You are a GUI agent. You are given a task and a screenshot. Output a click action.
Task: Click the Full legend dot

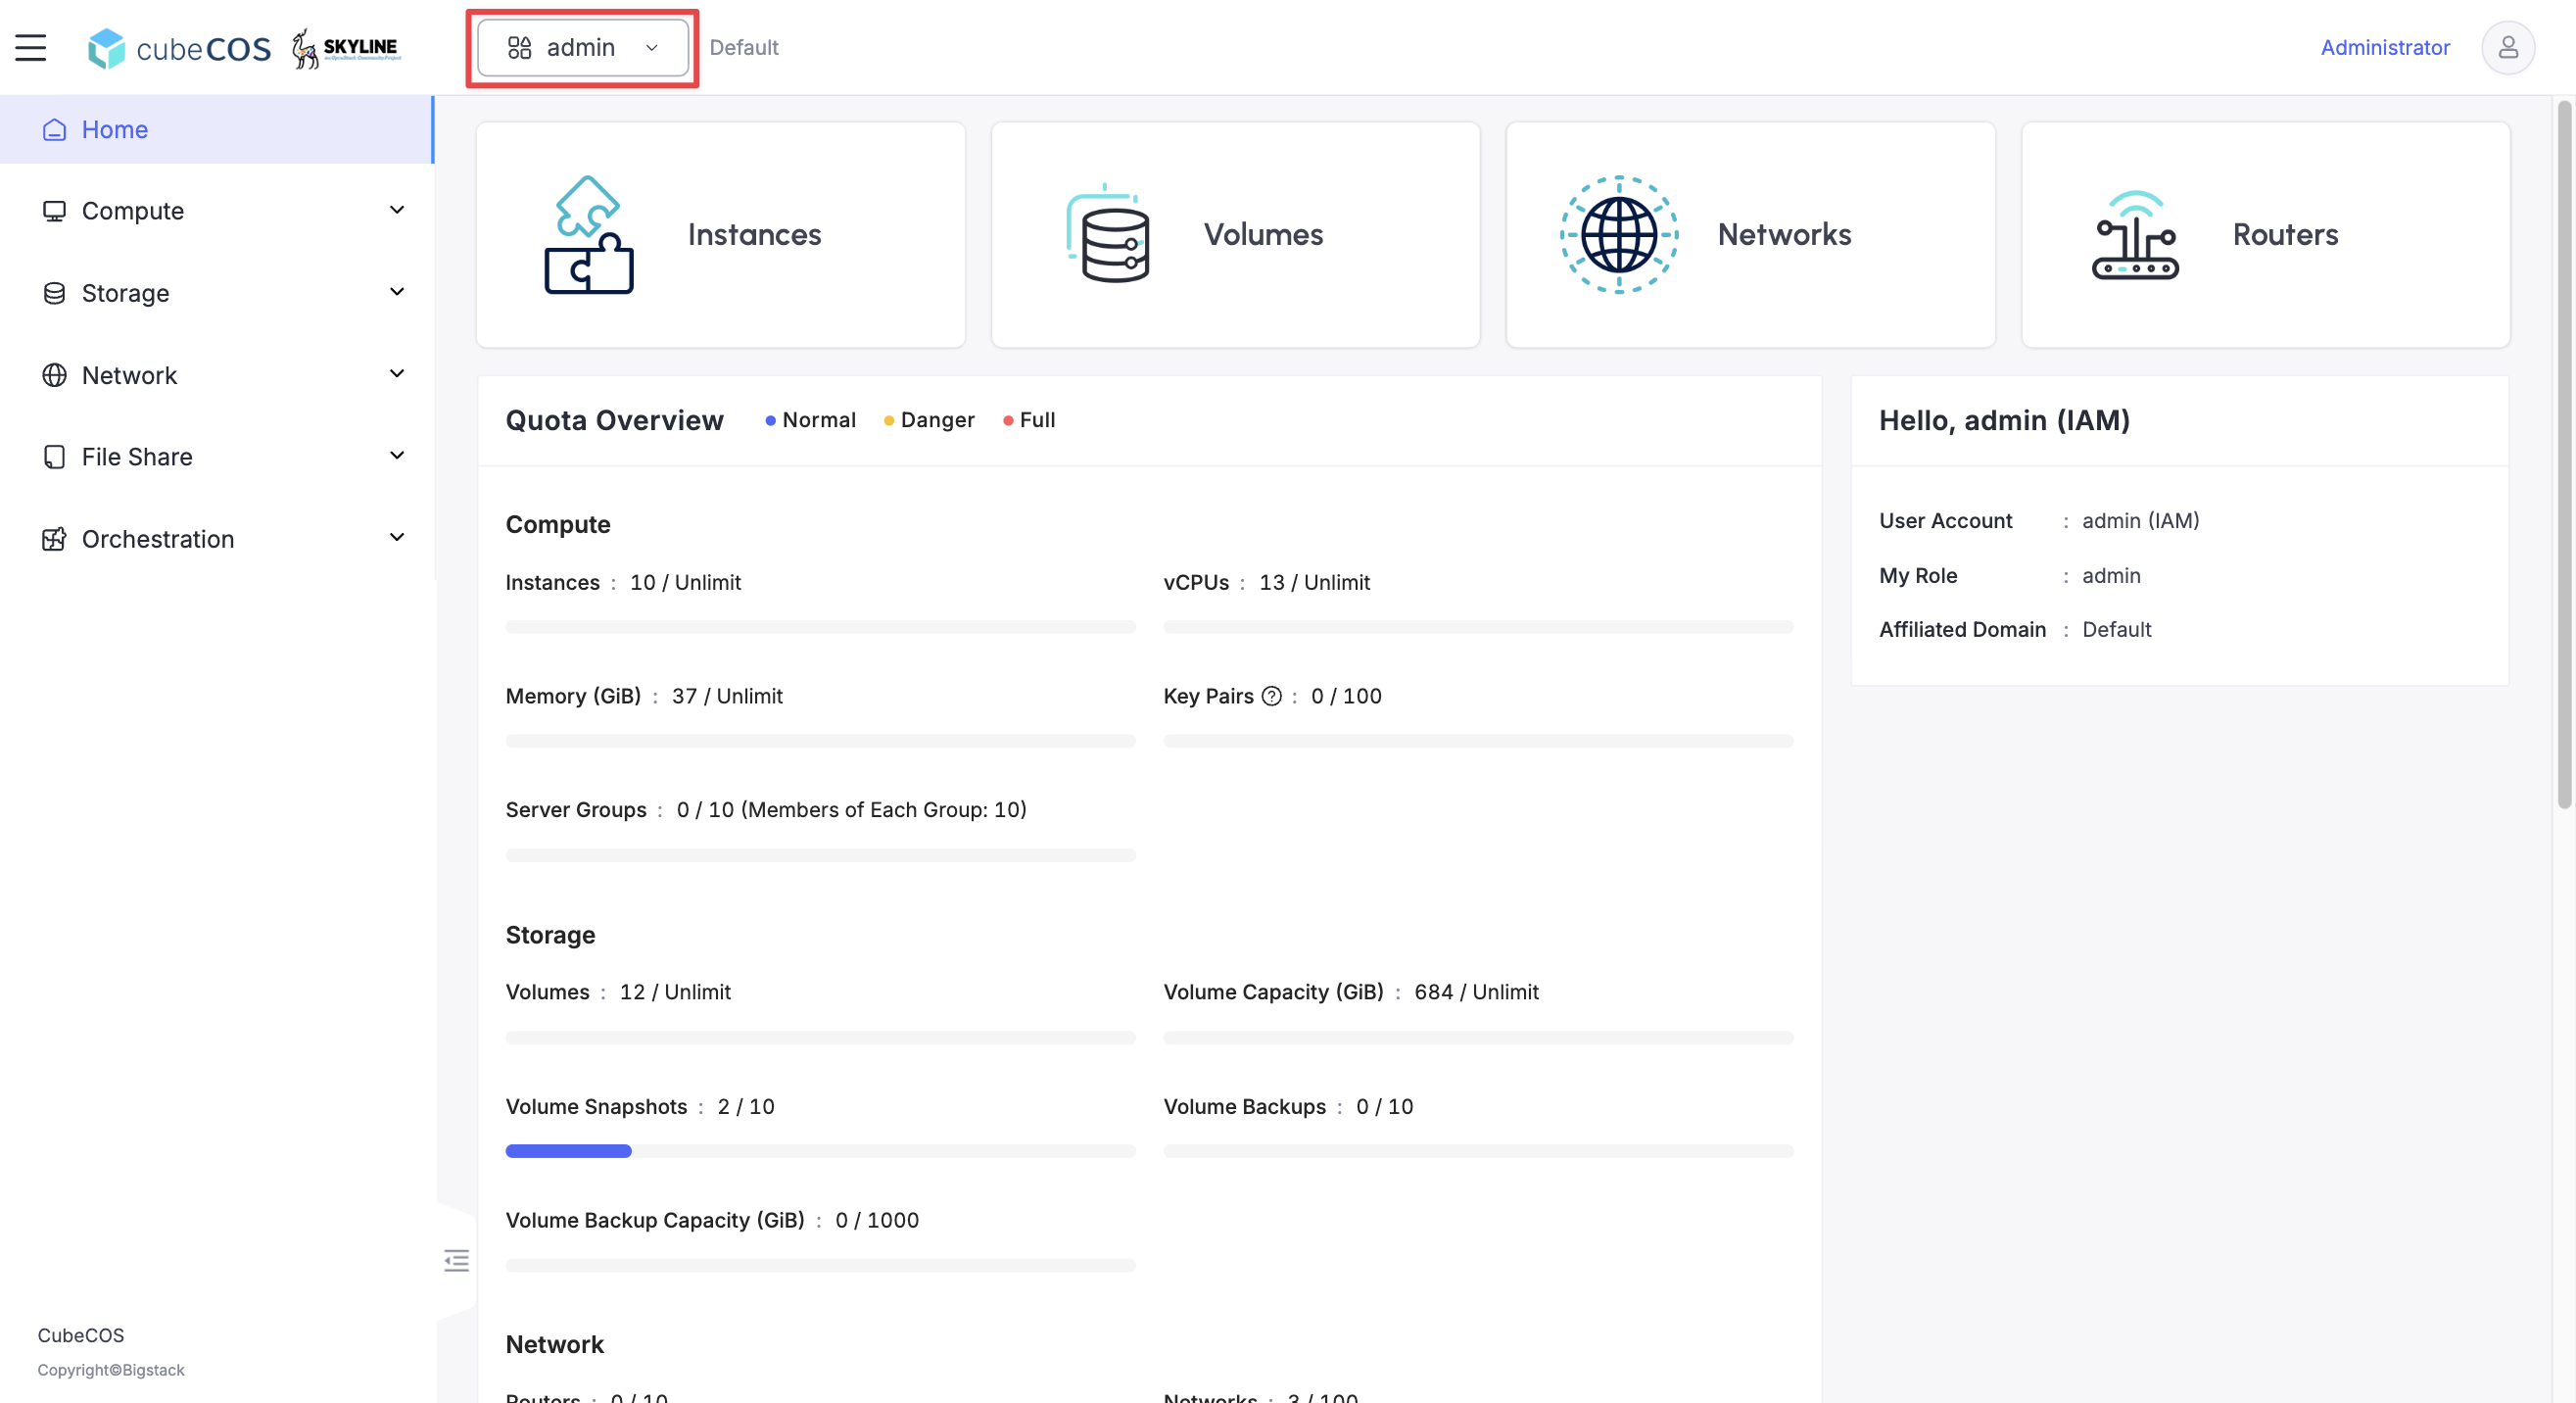coord(1008,421)
